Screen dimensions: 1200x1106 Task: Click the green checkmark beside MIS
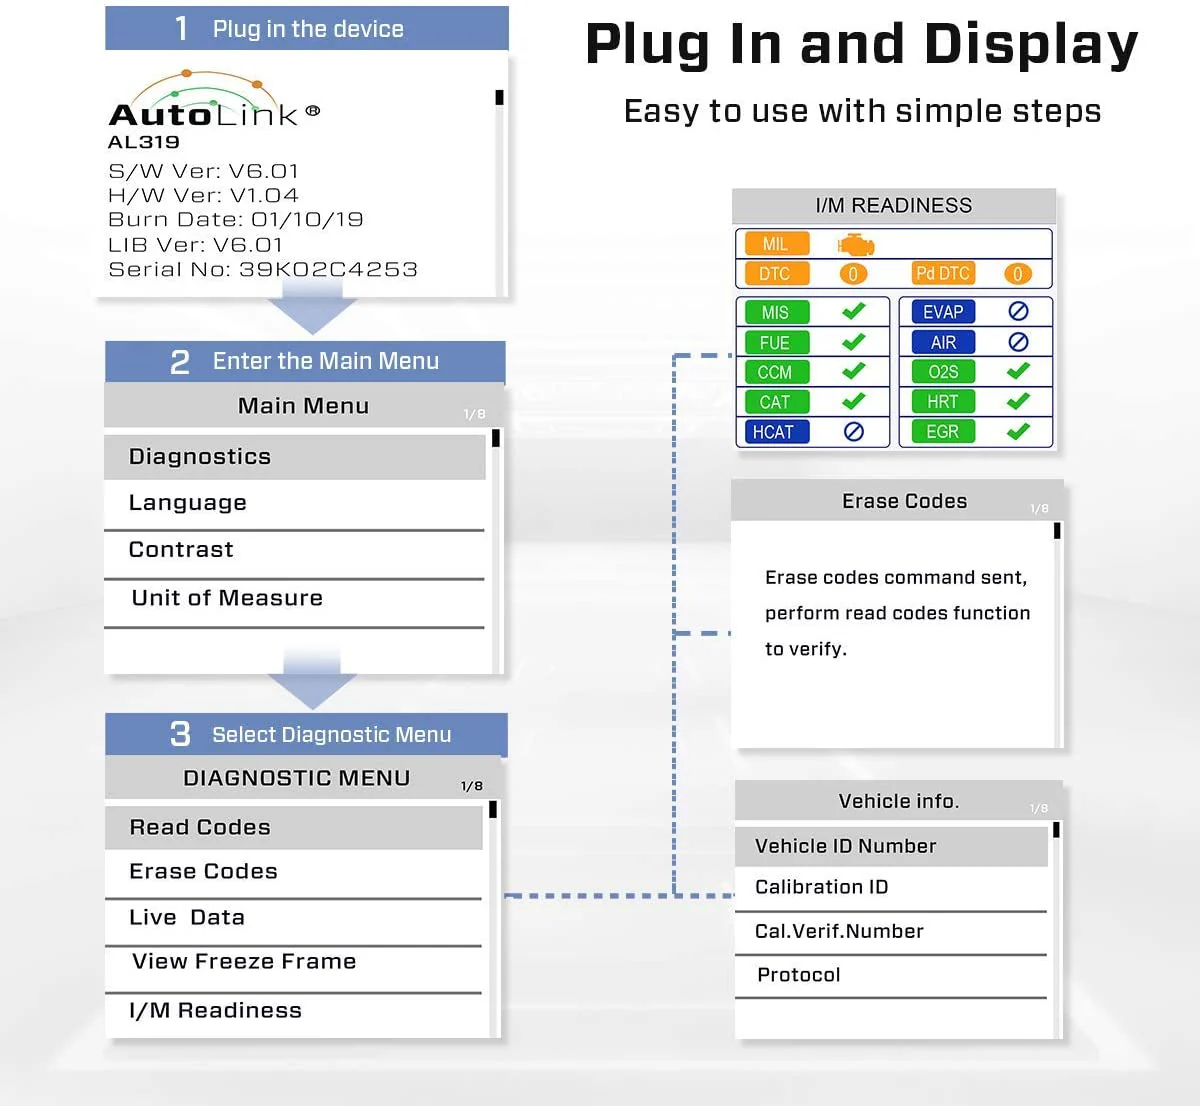pyautogui.click(x=852, y=311)
